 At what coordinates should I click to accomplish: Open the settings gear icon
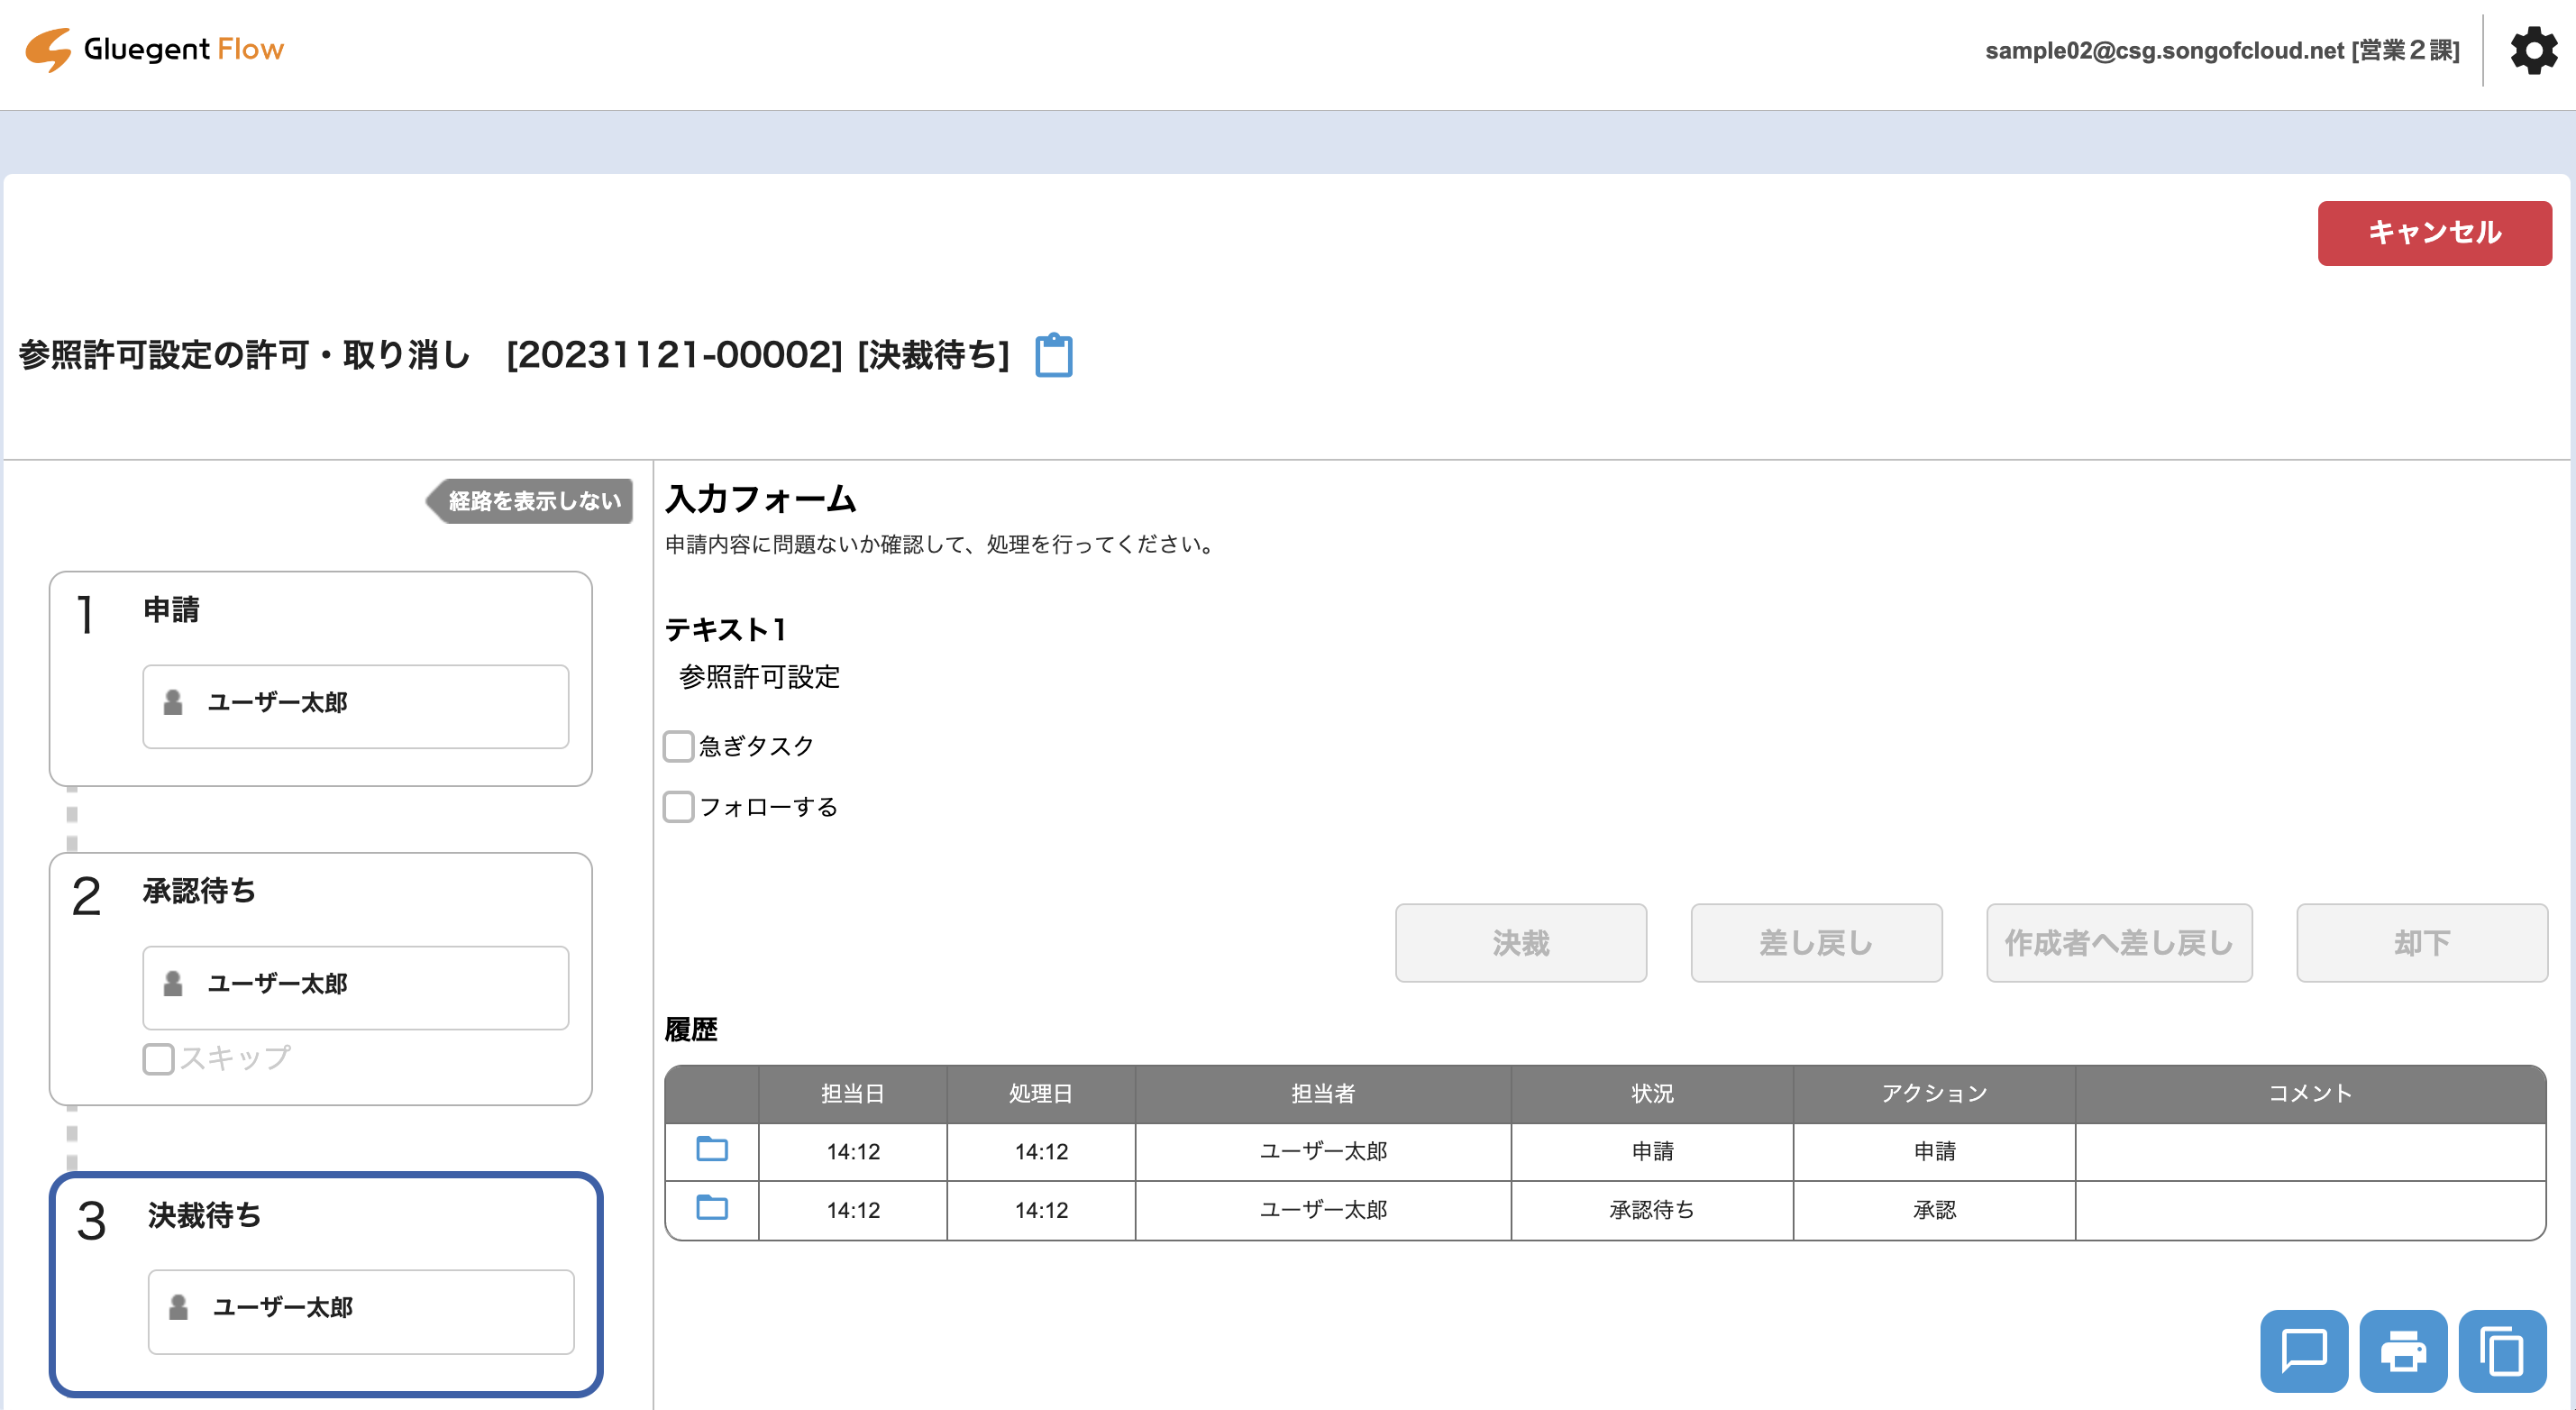[x=2534, y=50]
